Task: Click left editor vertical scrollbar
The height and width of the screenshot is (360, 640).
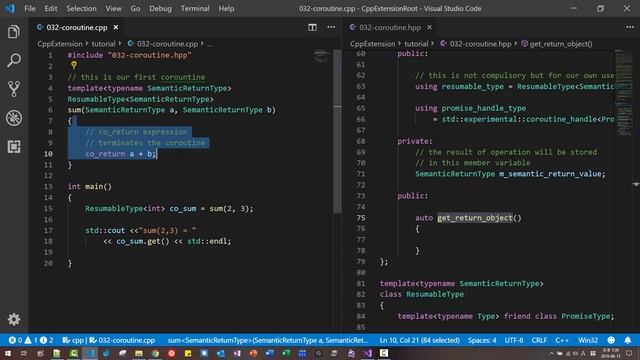Action: coord(337,131)
